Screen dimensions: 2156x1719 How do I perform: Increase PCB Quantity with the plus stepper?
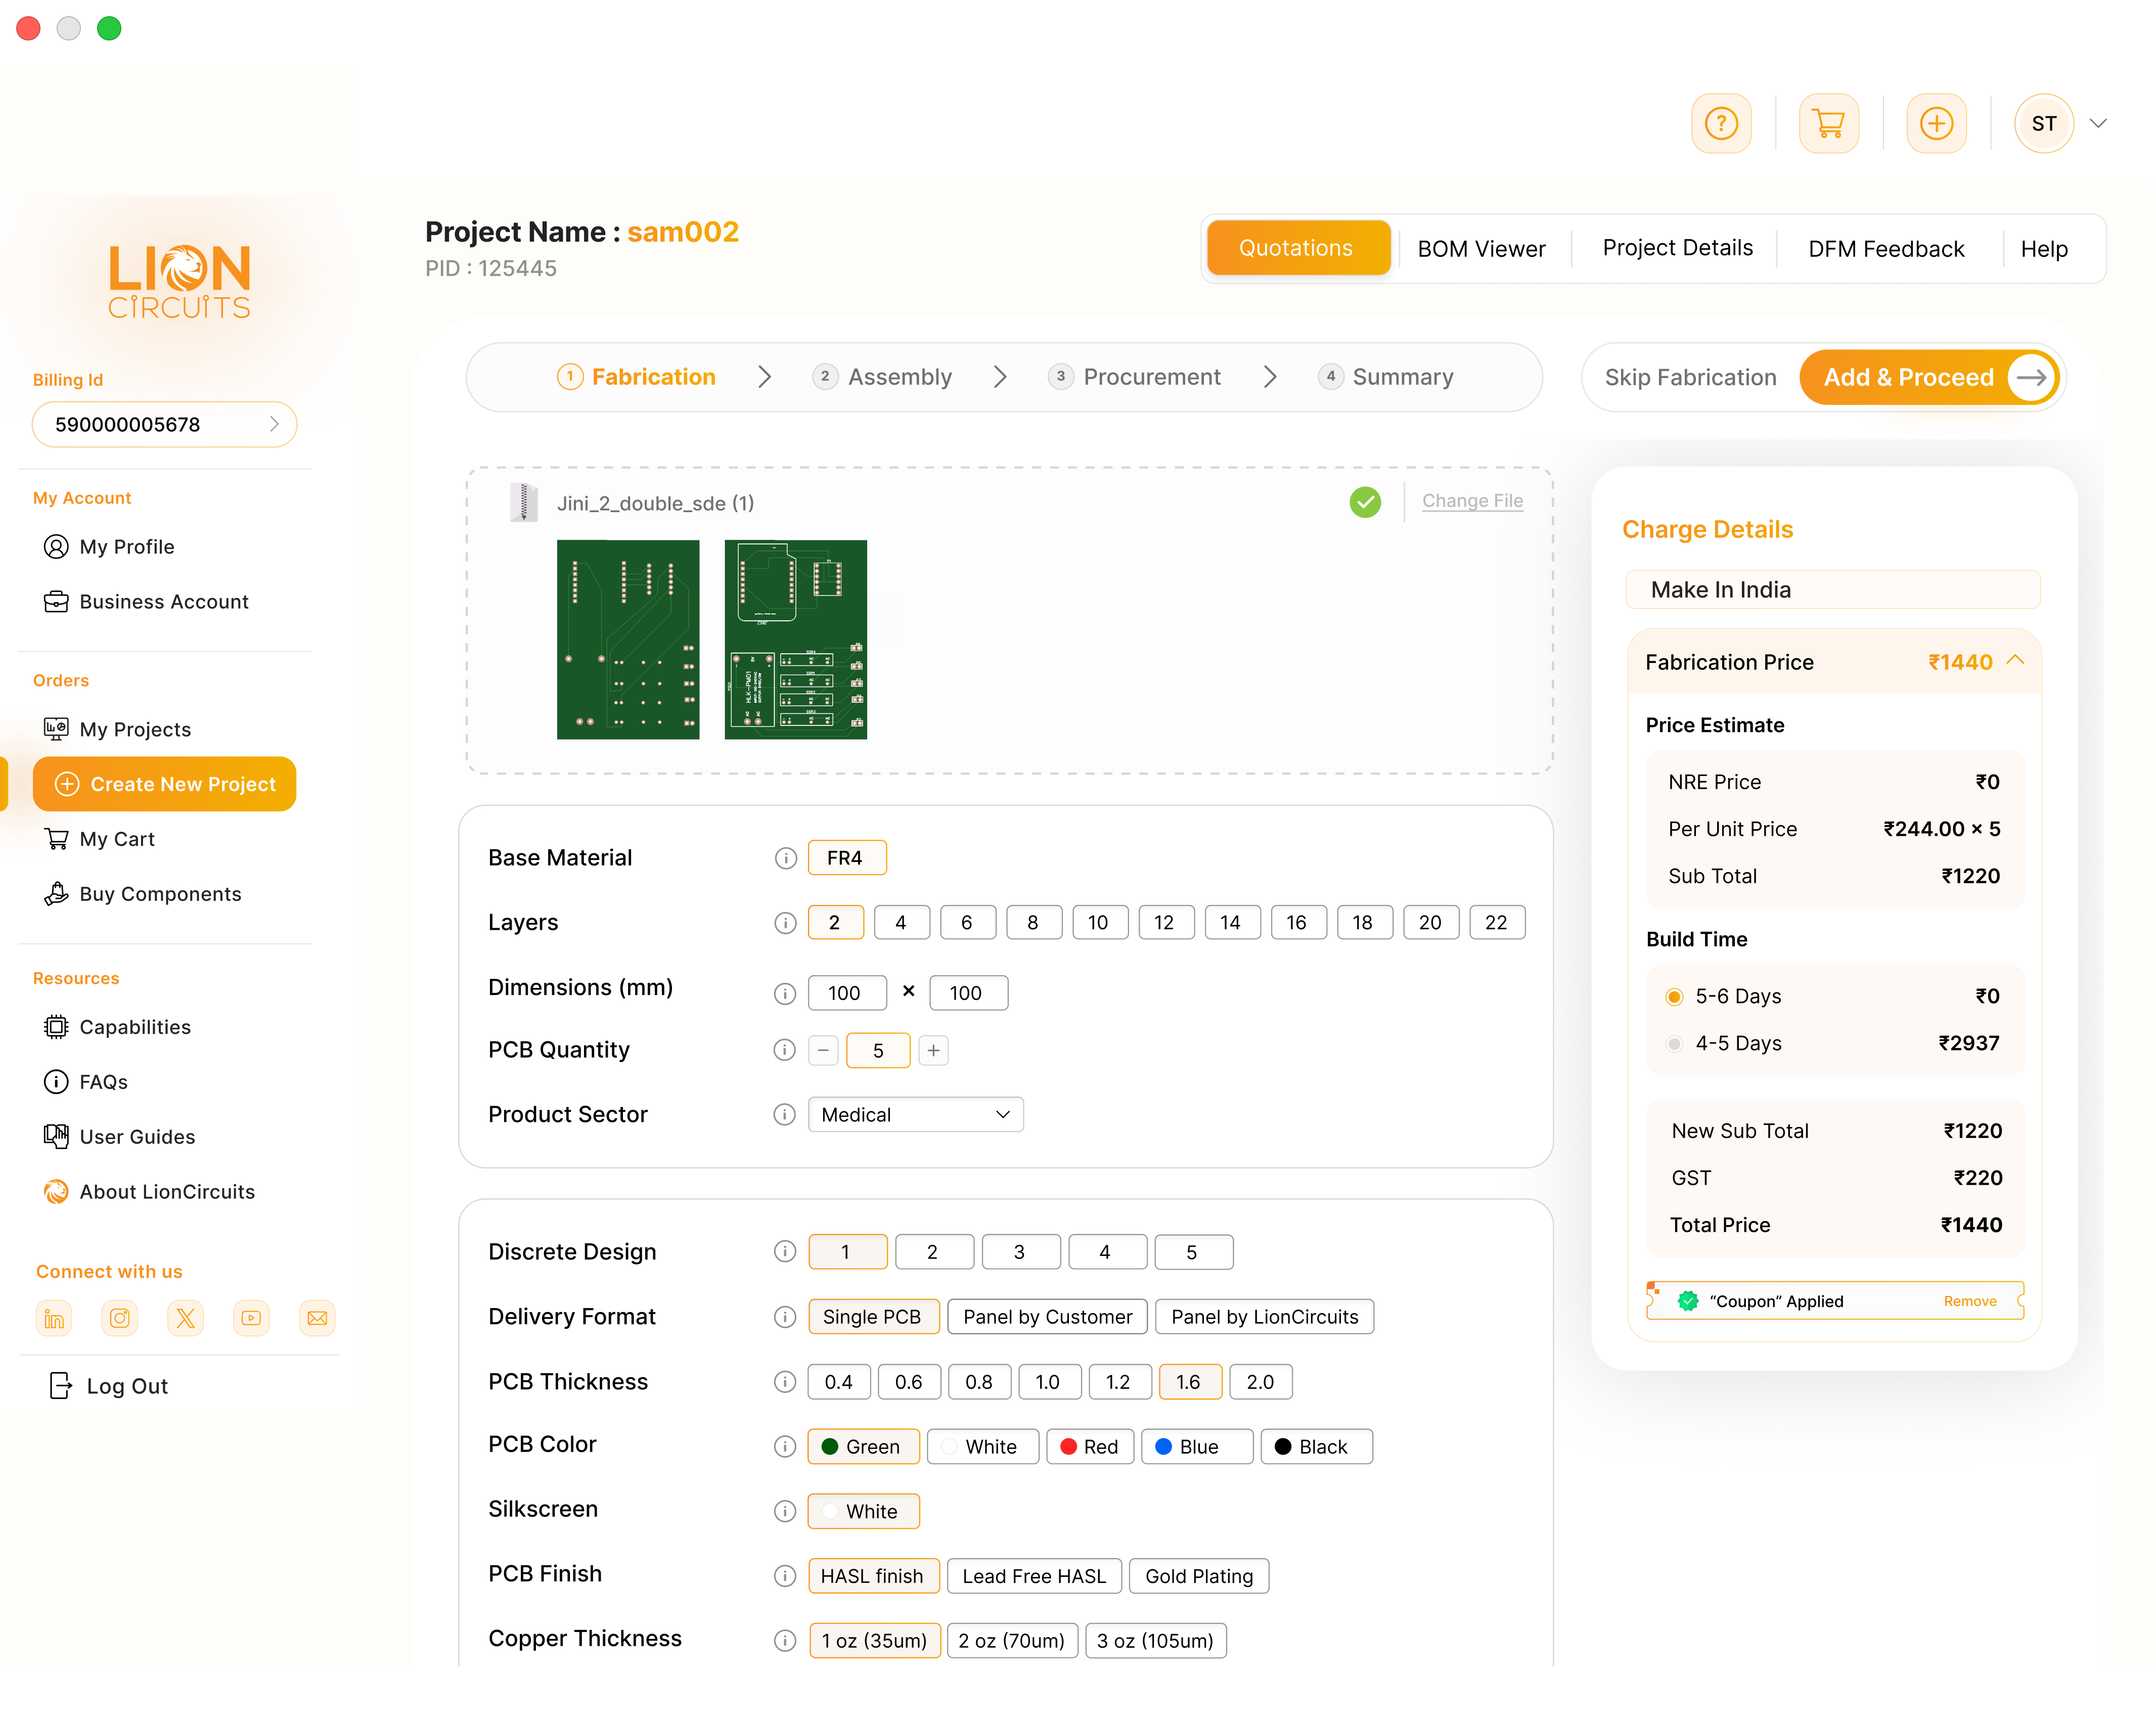[933, 1050]
